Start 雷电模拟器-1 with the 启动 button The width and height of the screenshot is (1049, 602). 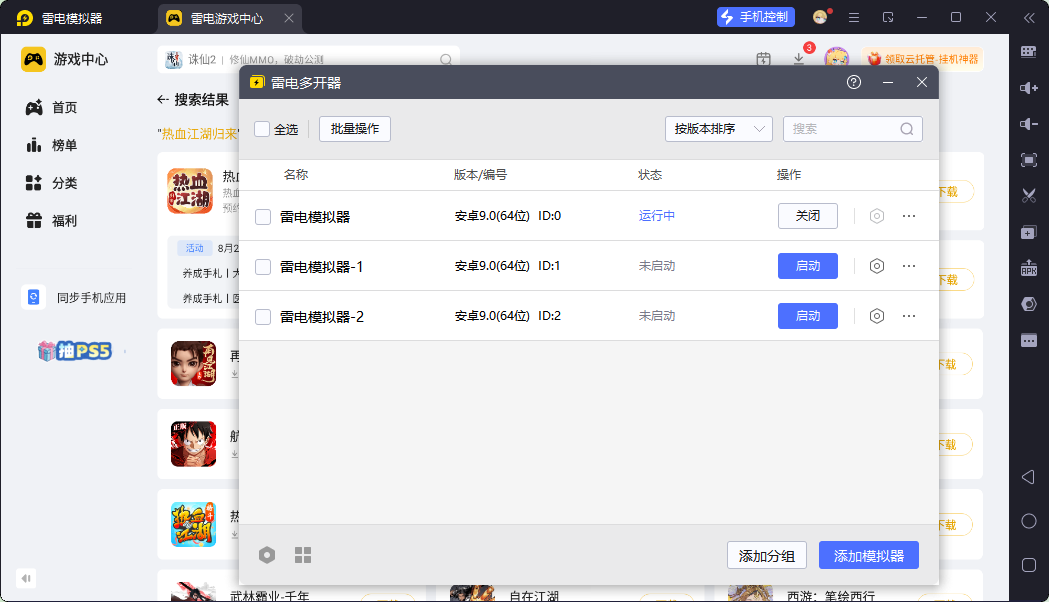(x=807, y=266)
